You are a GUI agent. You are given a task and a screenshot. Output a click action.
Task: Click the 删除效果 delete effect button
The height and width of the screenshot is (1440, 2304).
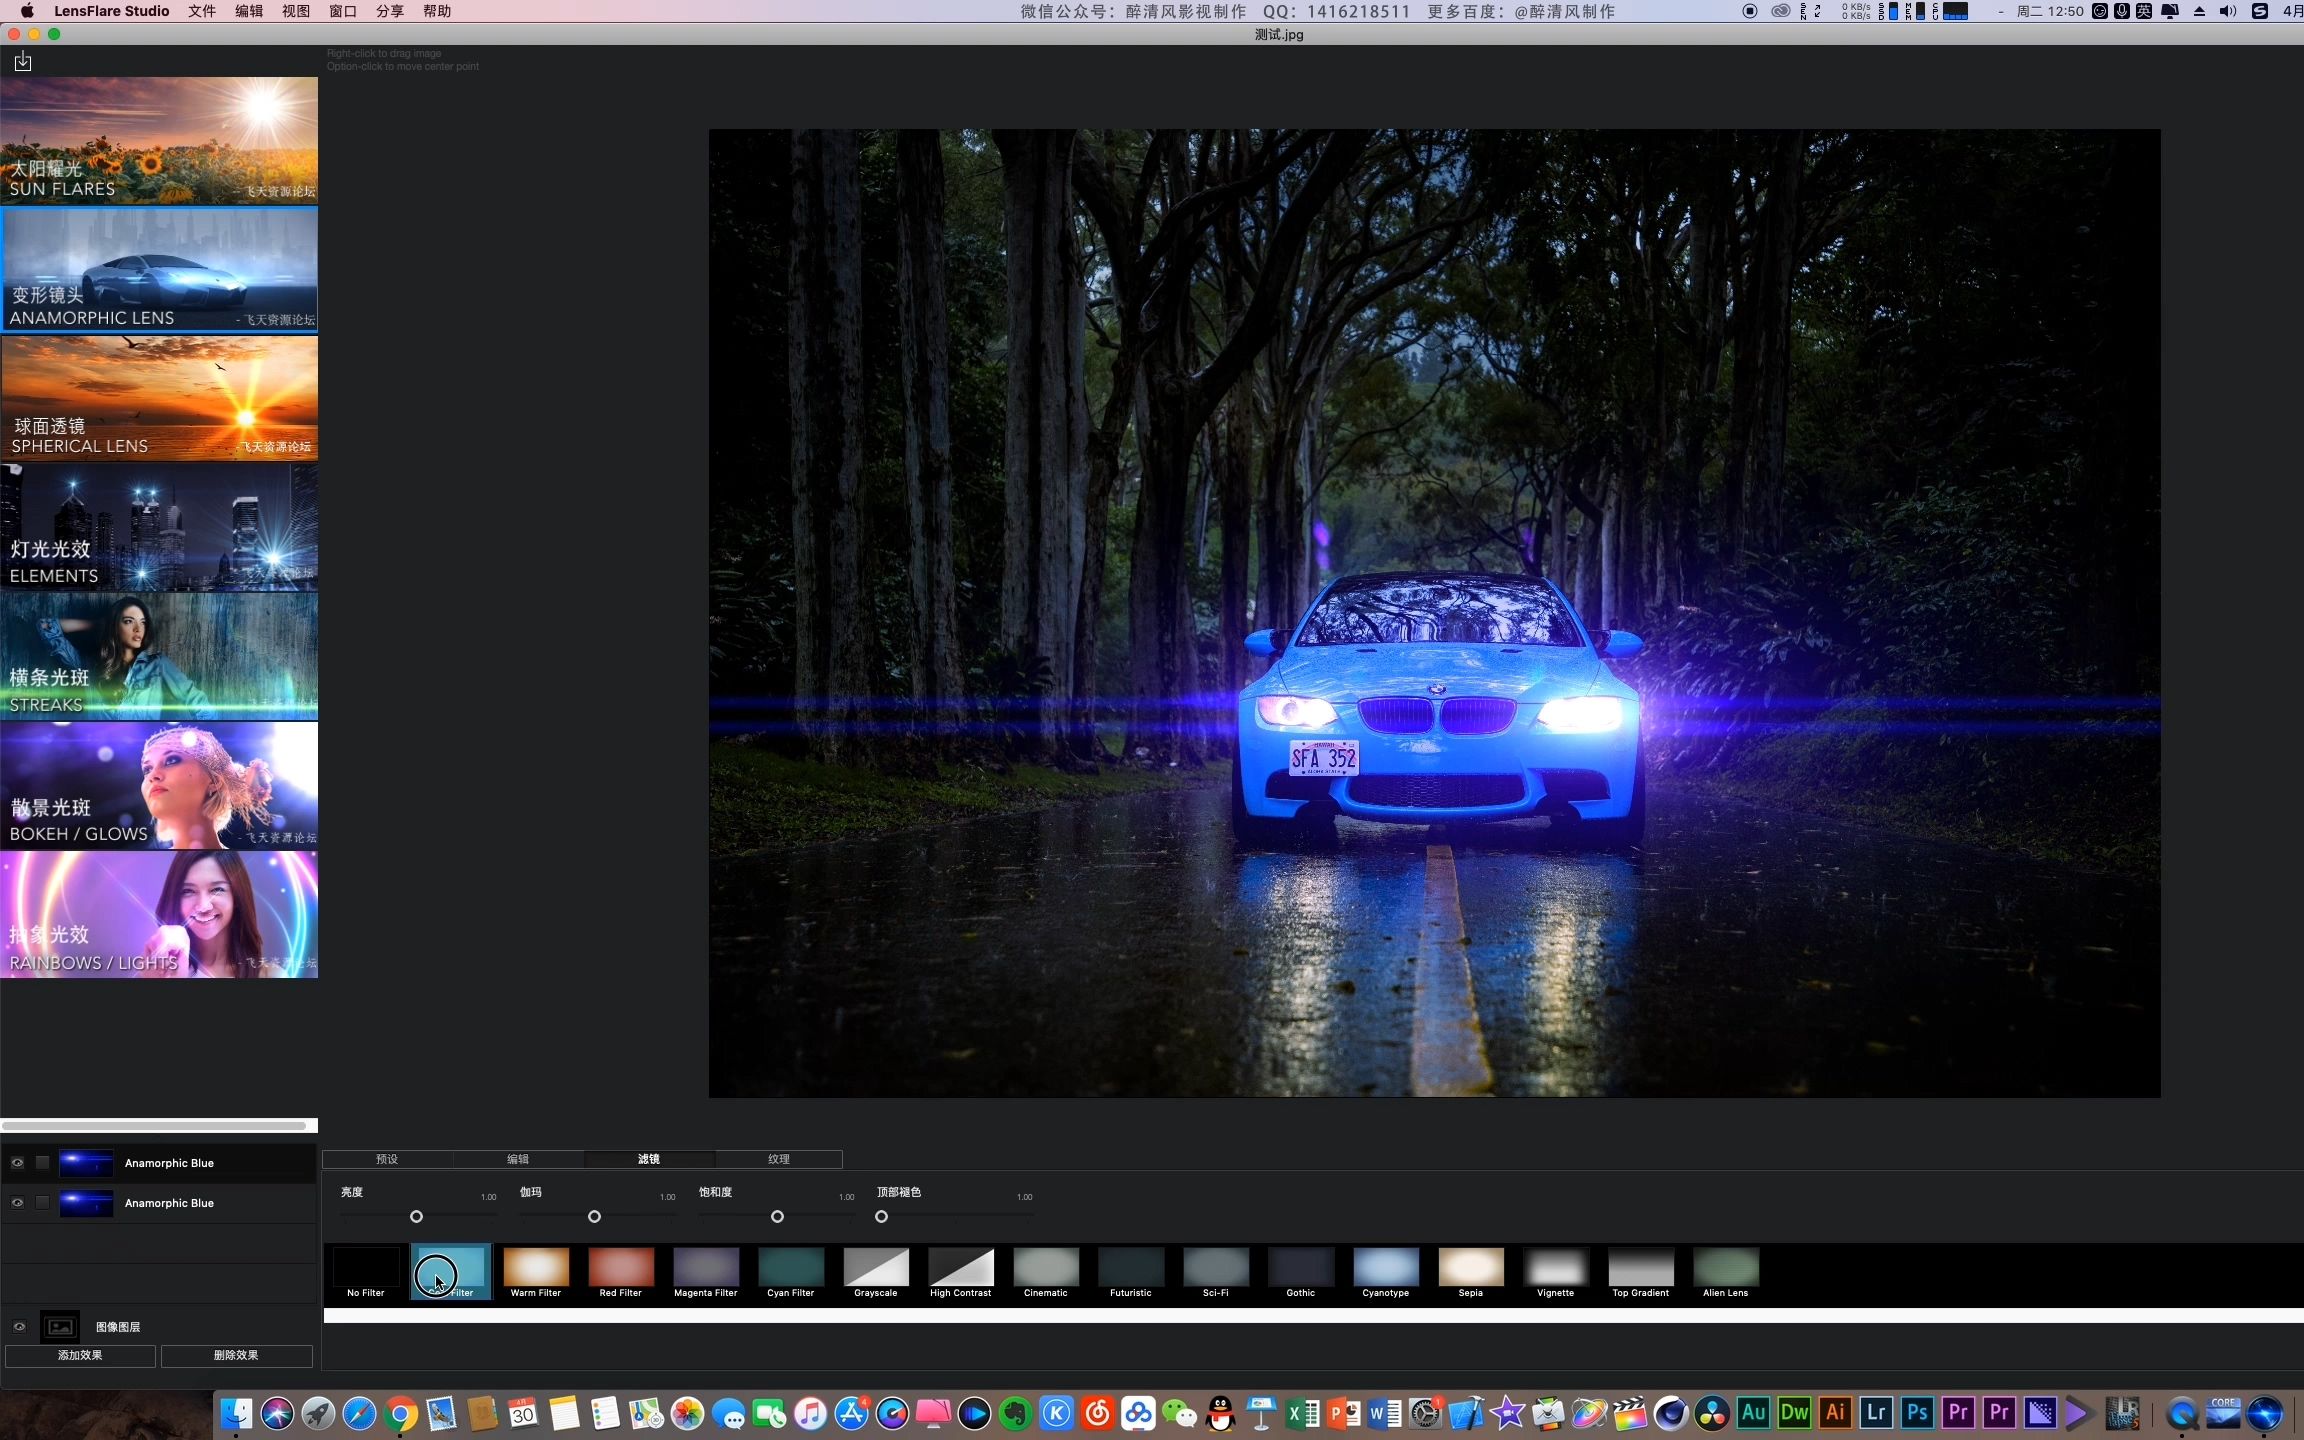[236, 1356]
